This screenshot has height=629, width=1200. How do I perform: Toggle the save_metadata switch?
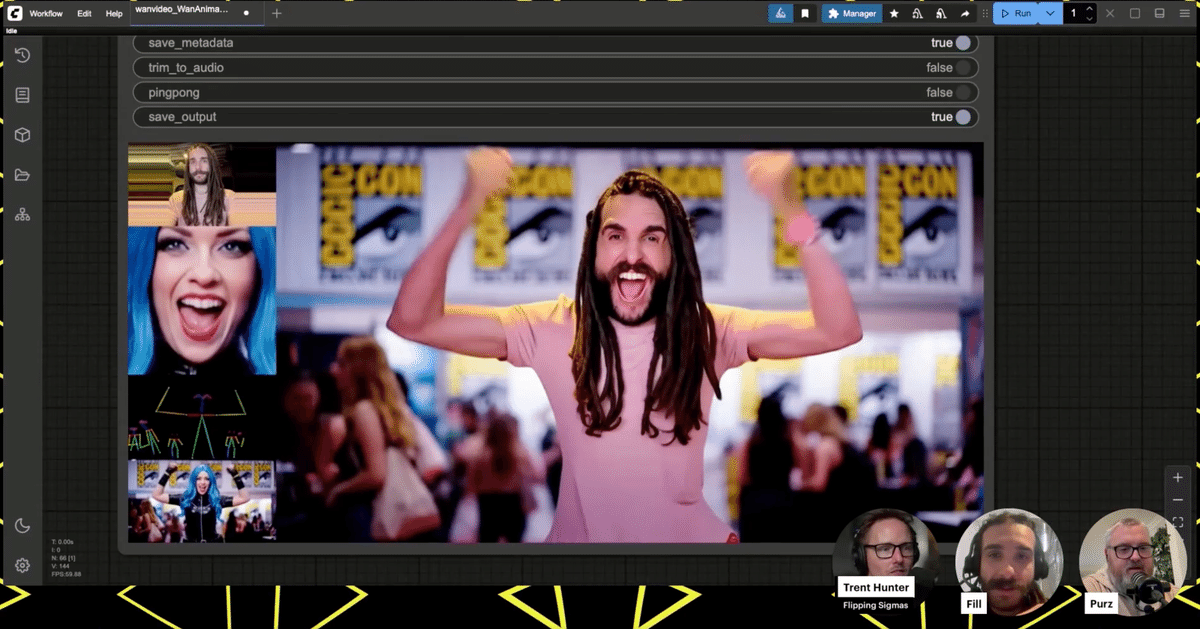(962, 43)
